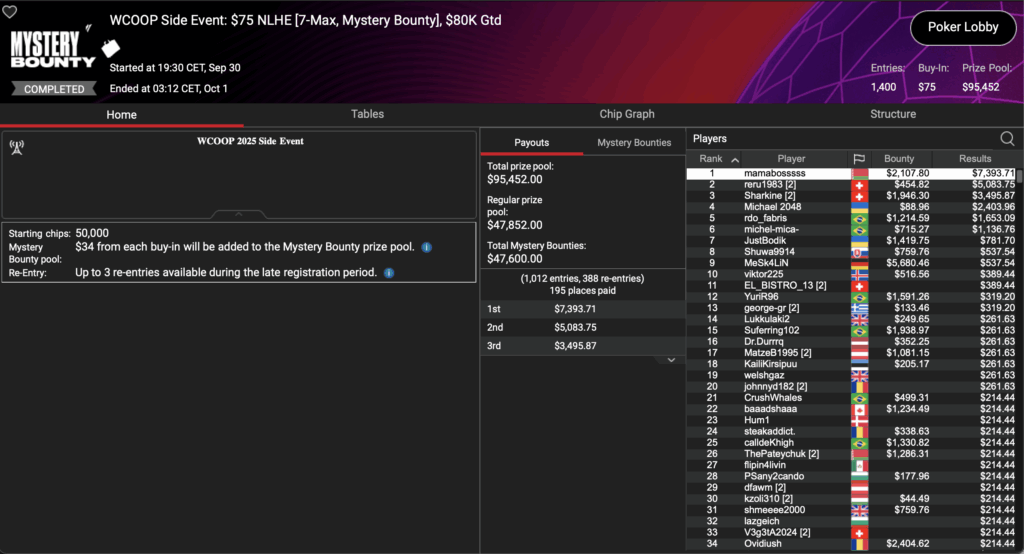Image resolution: width=1024 pixels, height=554 pixels.
Task: Show the Mystery Bounties tab
Action: tap(634, 143)
